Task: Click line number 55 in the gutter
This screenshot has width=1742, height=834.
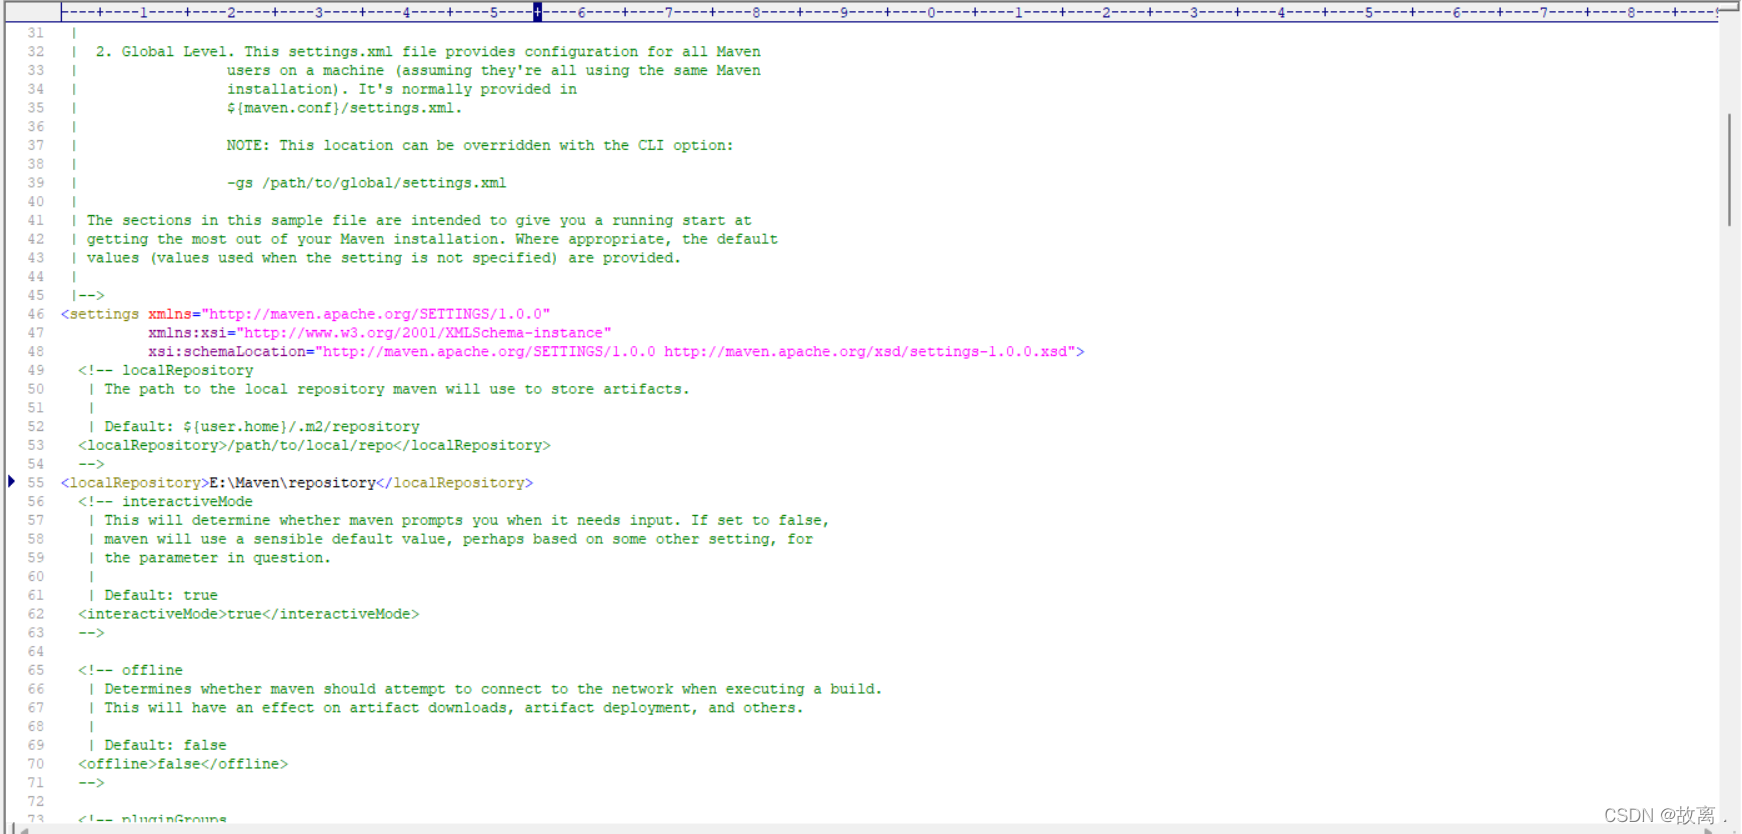Action: pos(36,483)
